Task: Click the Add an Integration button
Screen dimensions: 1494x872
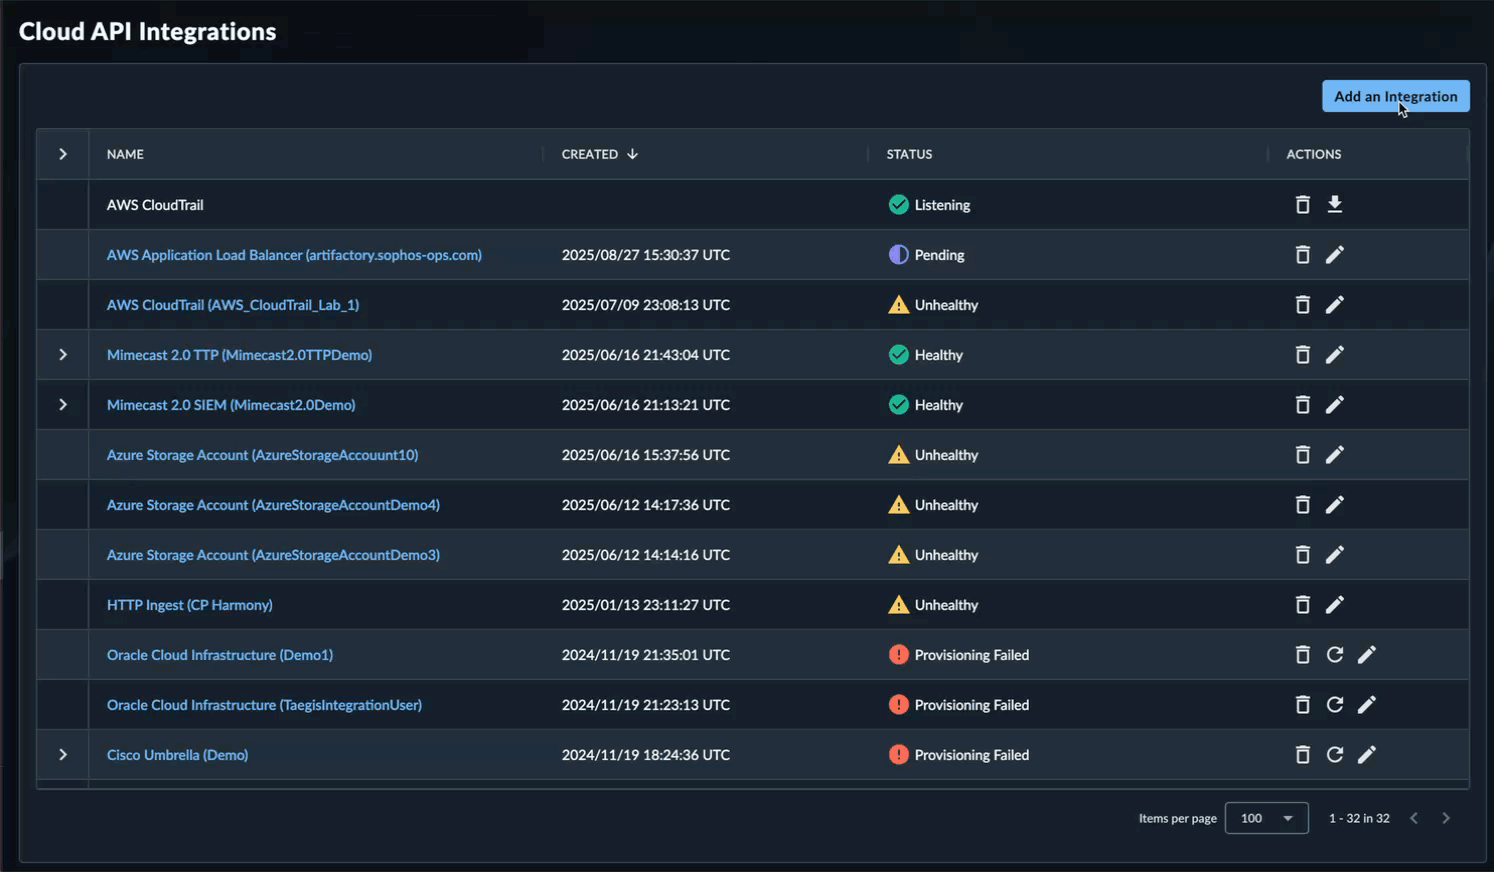Action: click(1395, 96)
